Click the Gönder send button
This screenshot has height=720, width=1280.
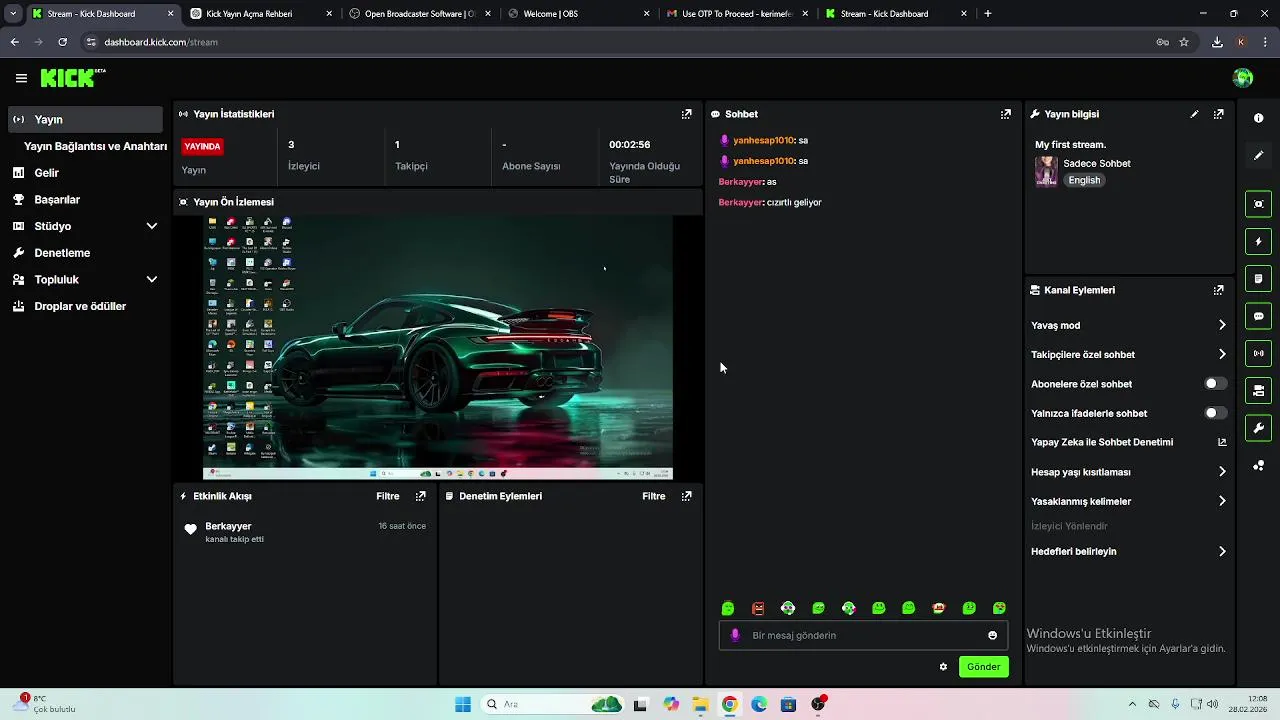[x=983, y=667]
